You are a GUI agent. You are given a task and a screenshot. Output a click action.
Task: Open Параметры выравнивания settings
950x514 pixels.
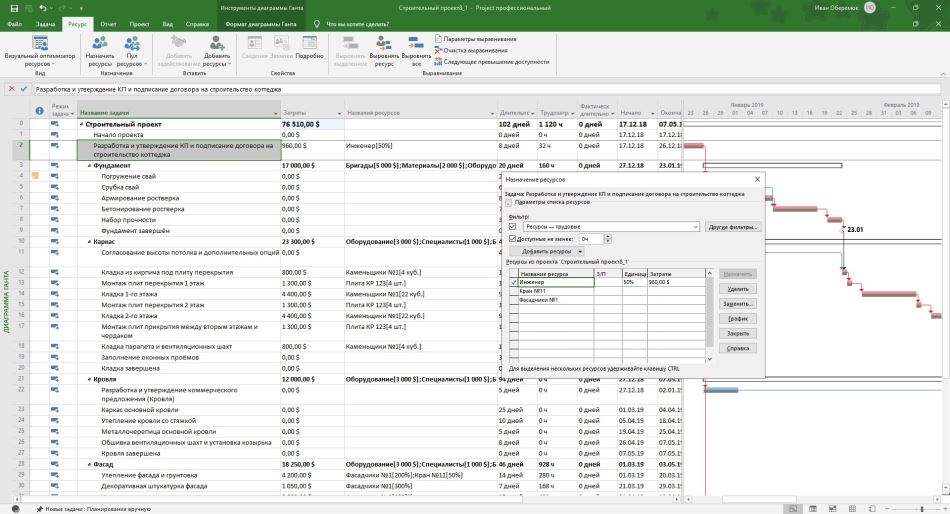click(x=475, y=39)
